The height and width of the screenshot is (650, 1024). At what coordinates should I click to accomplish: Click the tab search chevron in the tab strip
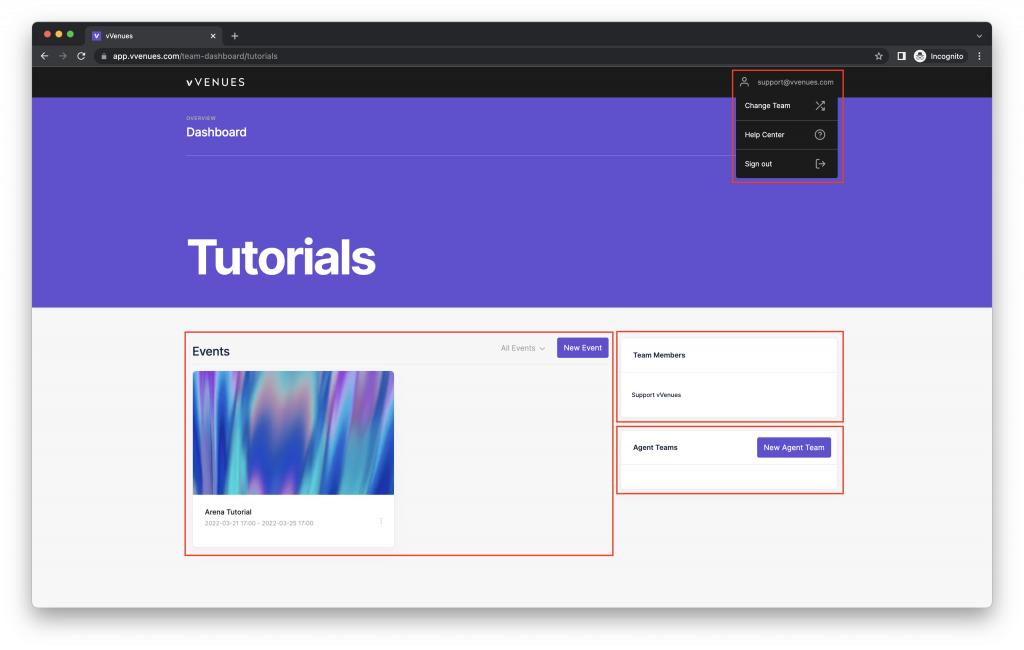[979, 36]
